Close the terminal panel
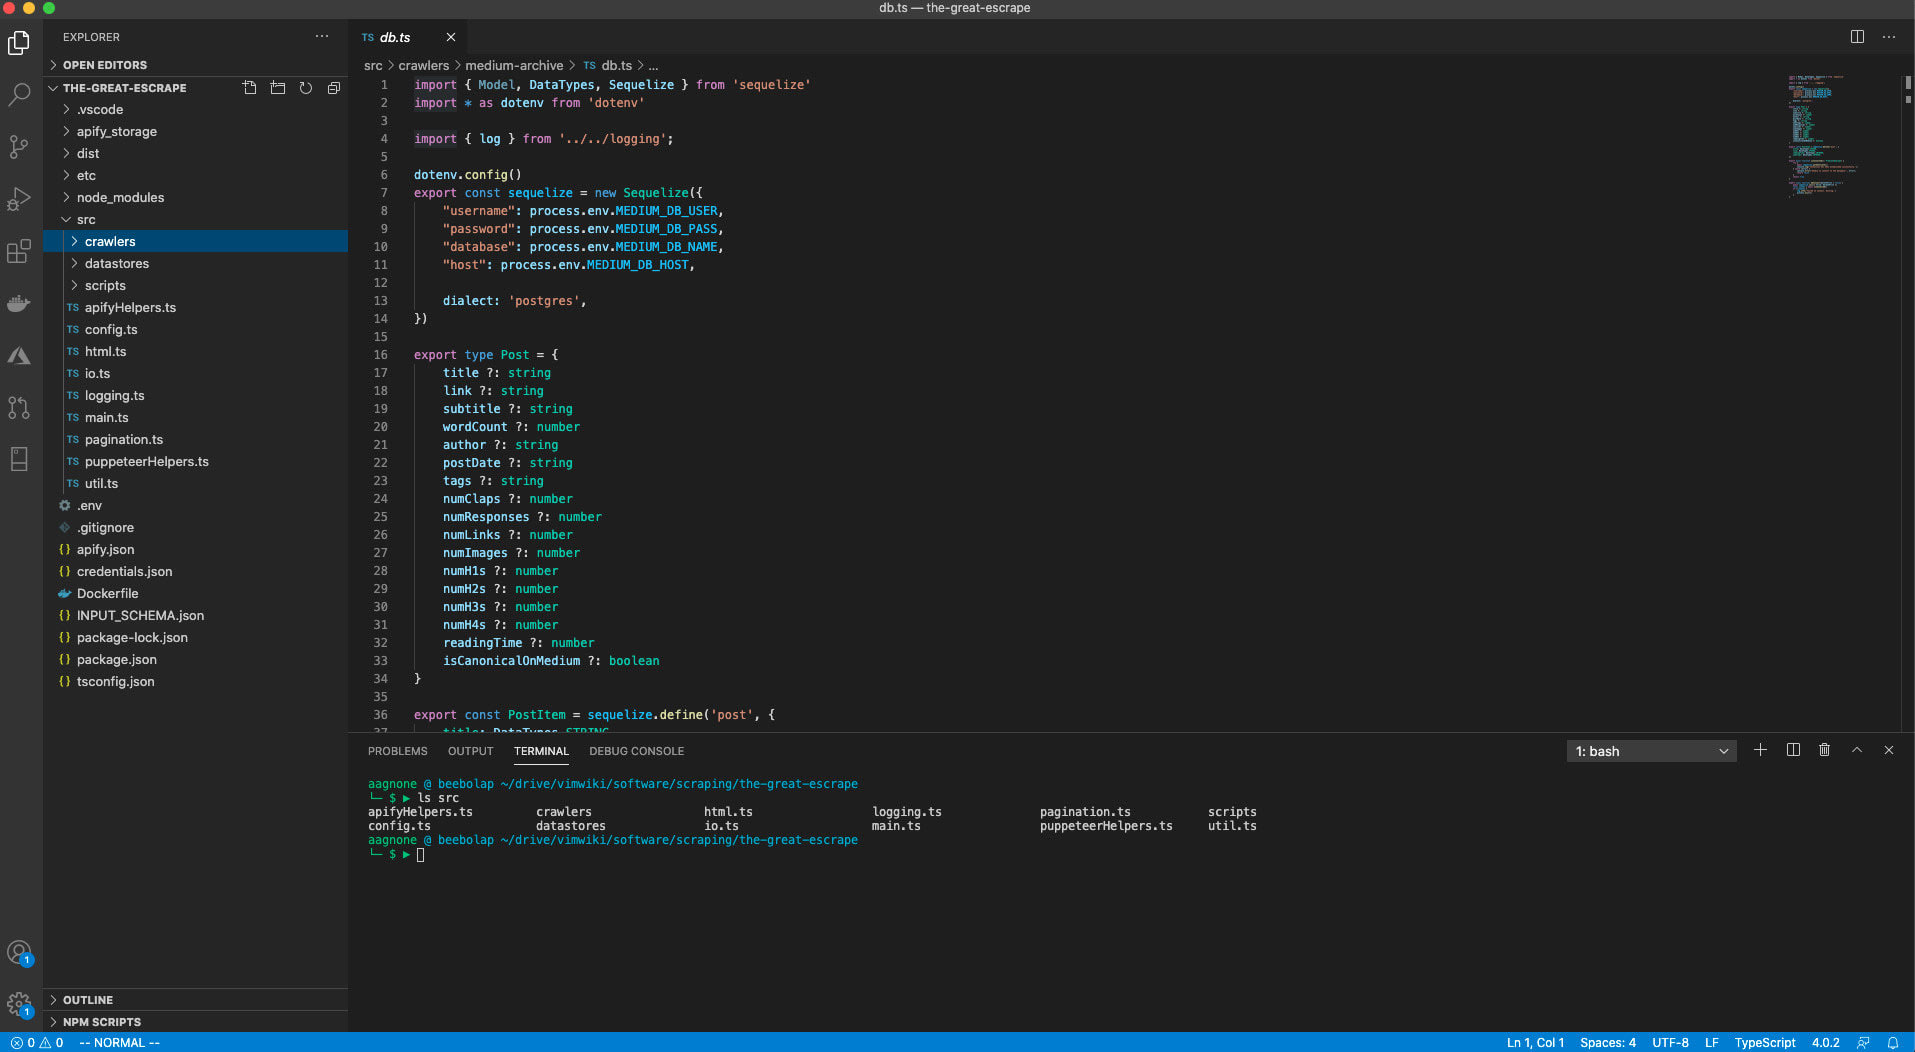Screen dimensions: 1915x1052 [1889, 750]
